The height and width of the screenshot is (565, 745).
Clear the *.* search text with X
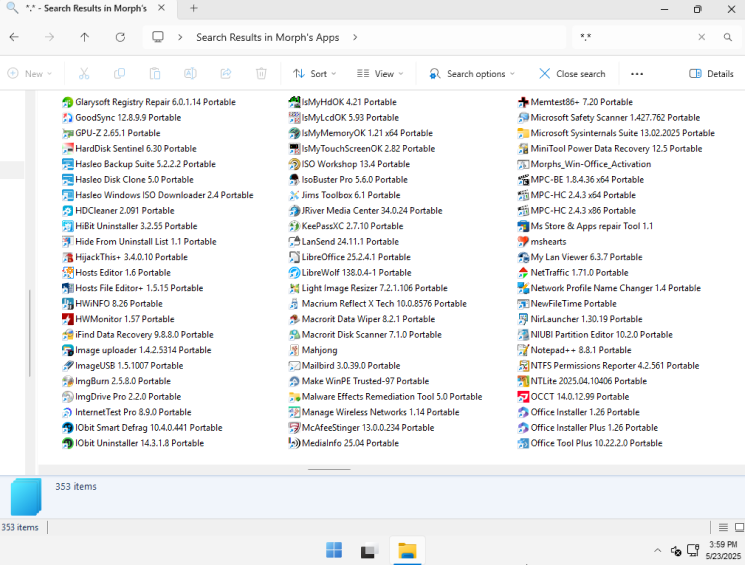pyautogui.click(x=701, y=37)
